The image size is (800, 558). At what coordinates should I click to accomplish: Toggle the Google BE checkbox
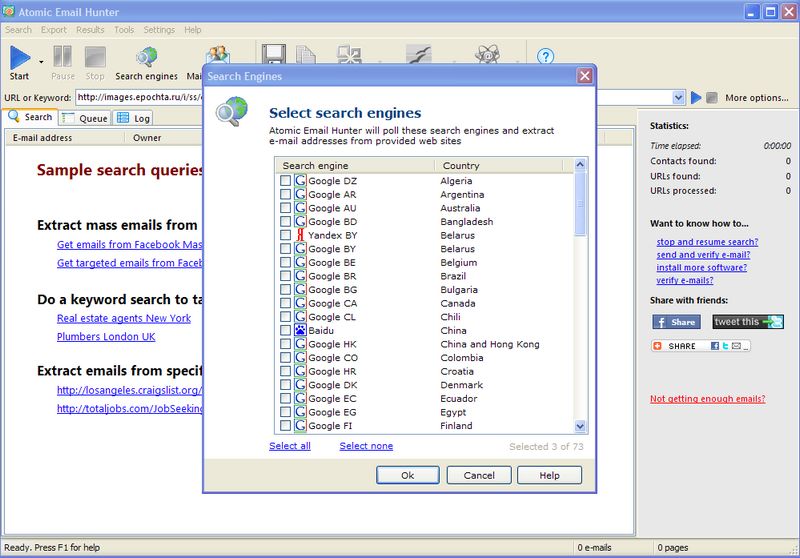285,262
